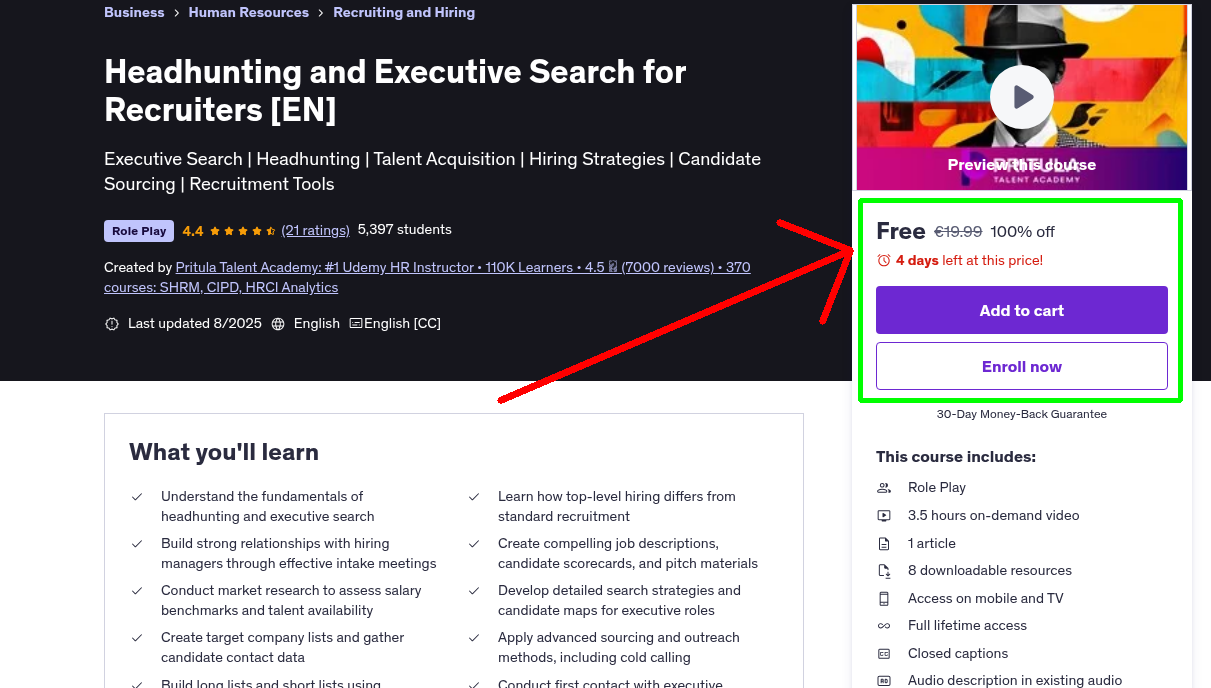Viewport: 1211px width, 688px height.
Task: Click the alarm clock icon by 4 days
Action: pos(883,260)
